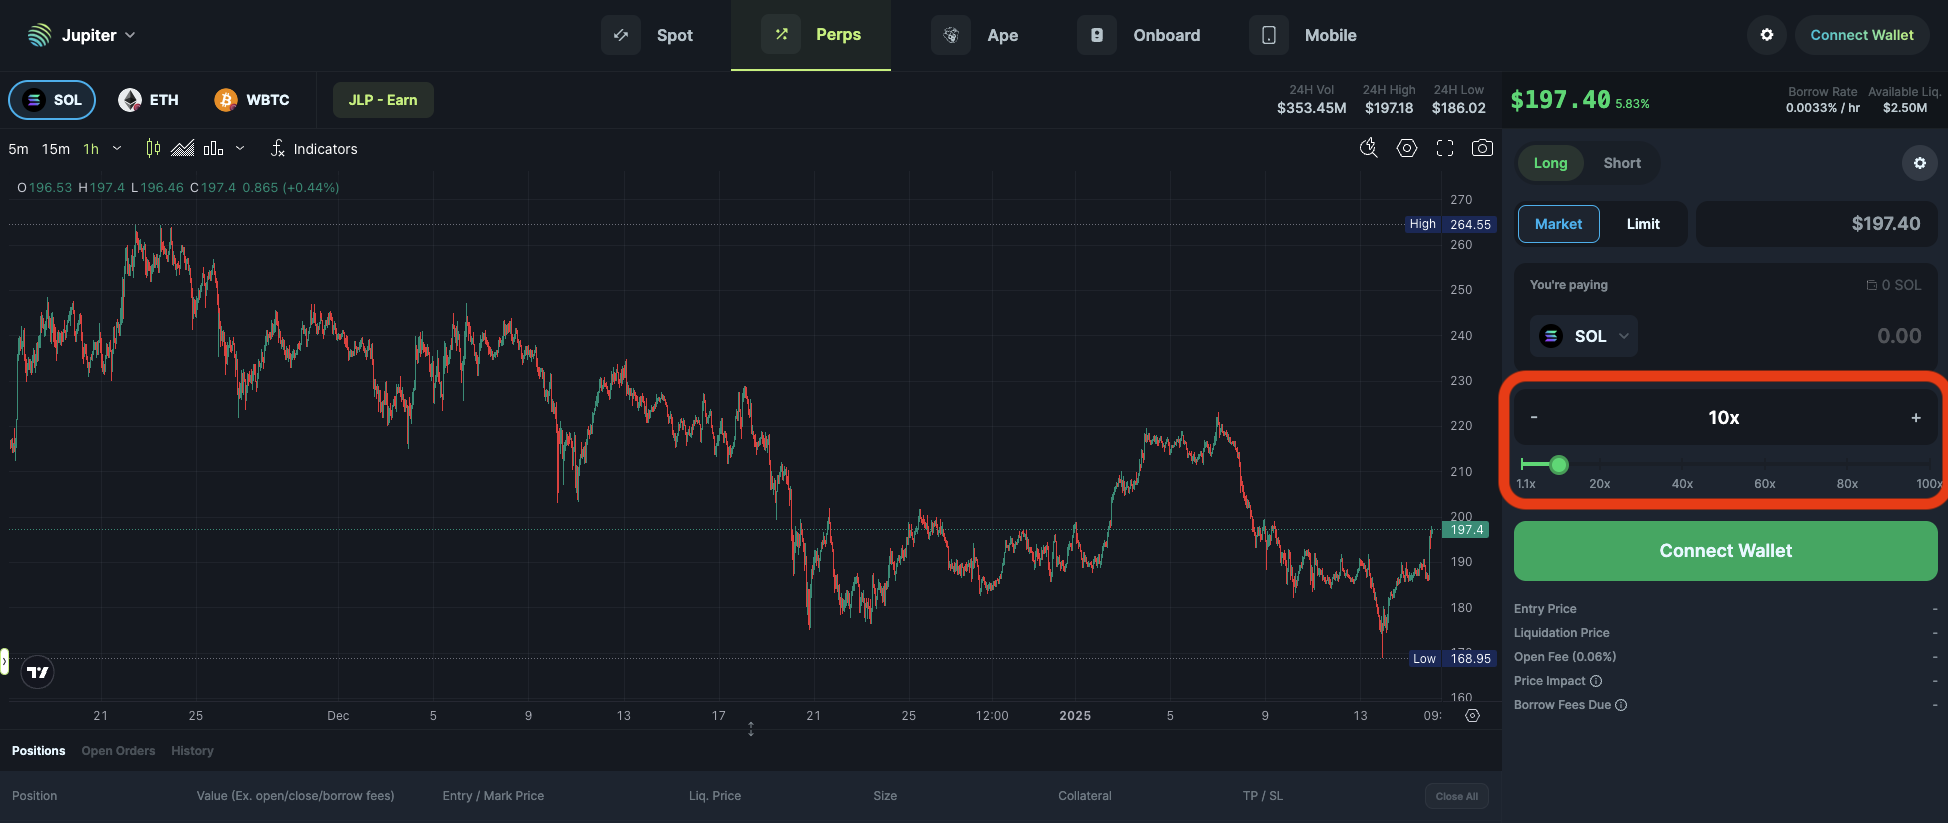Open chart settings hexagon icon
The width and height of the screenshot is (1948, 823).
coord(1407,148)
